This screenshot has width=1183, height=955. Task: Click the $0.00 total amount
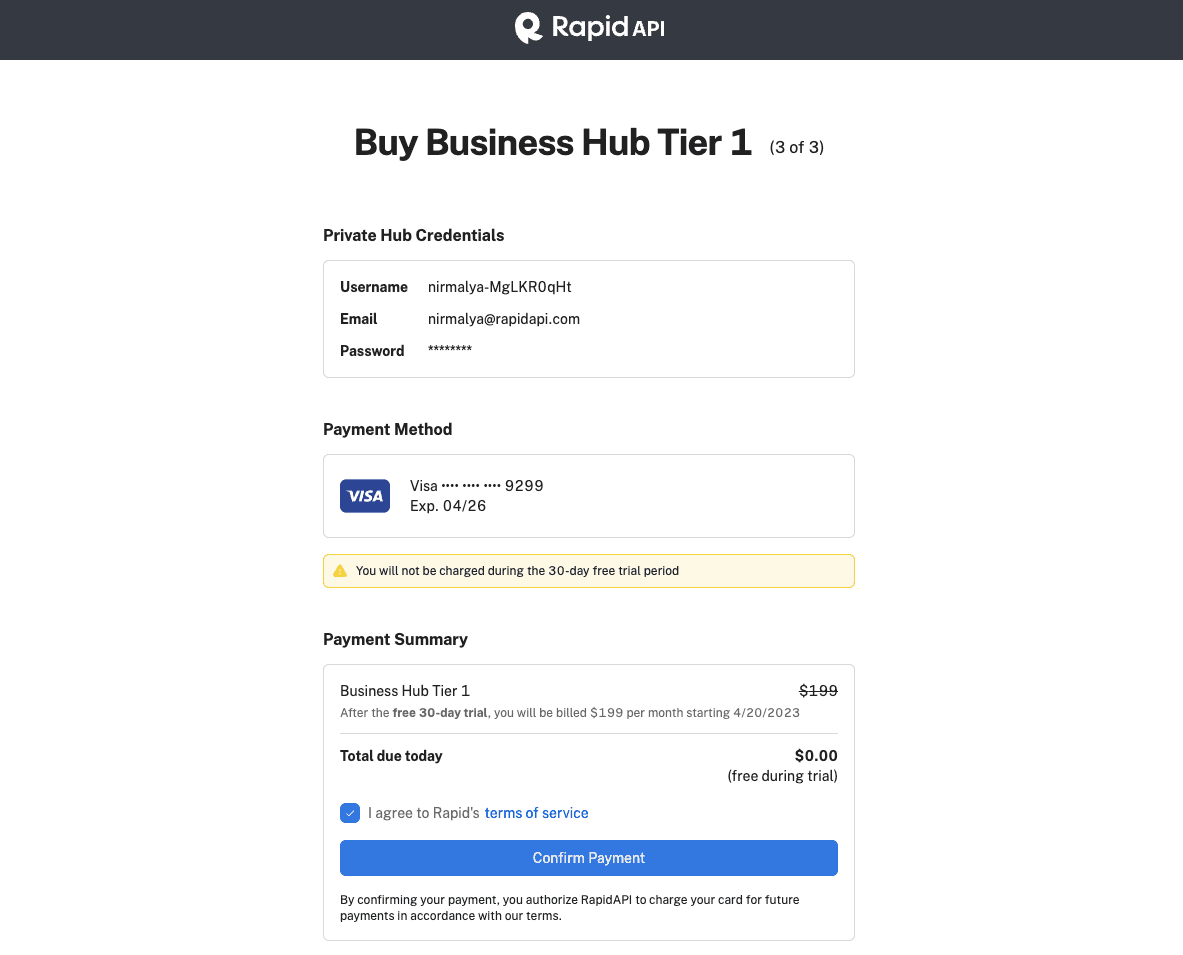(816, 756)
